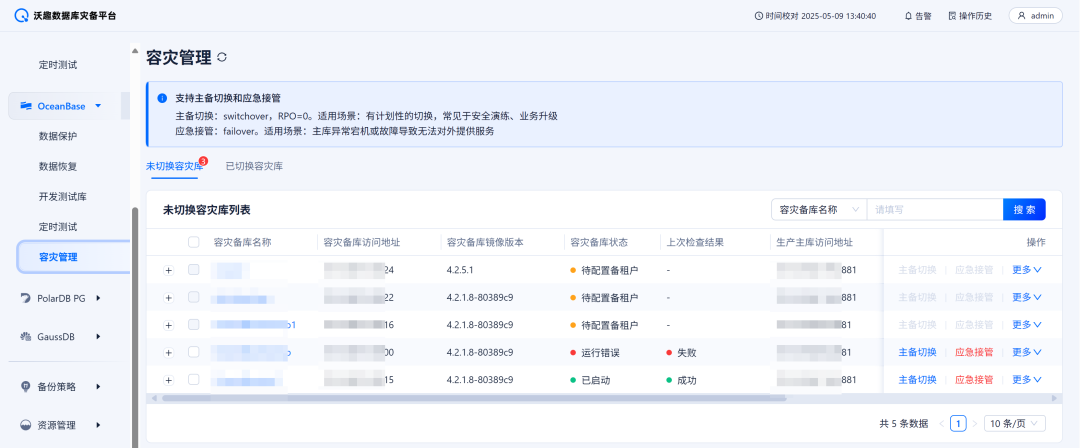The height and width of the screenshot is (448, 1080).
Task: Open 数据恢复 in the sidebar
Action: click(x=58, y=166)
